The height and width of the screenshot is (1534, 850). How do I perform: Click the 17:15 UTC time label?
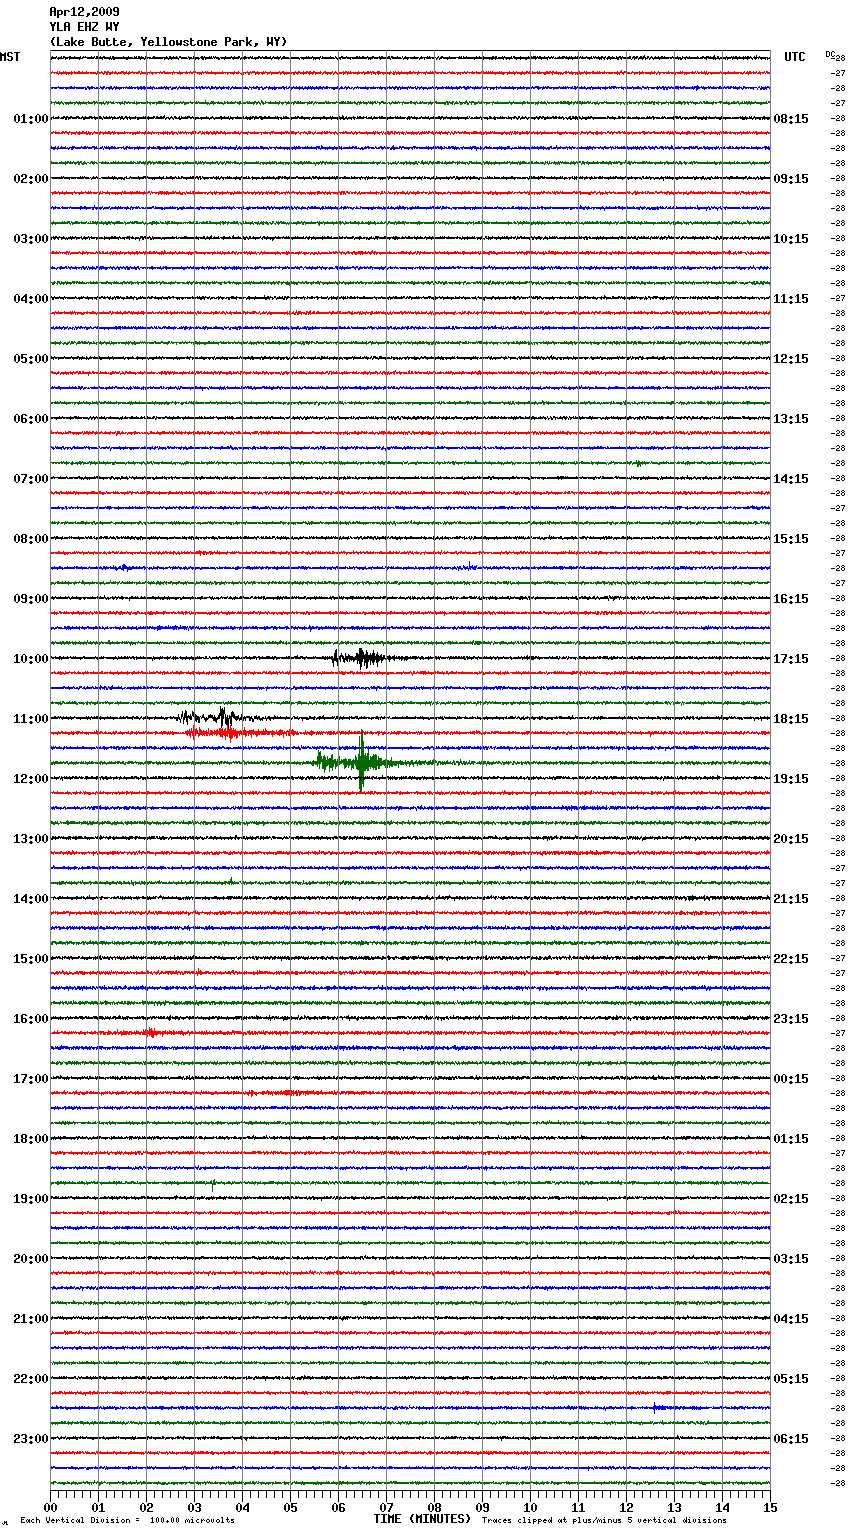[791, 659]
